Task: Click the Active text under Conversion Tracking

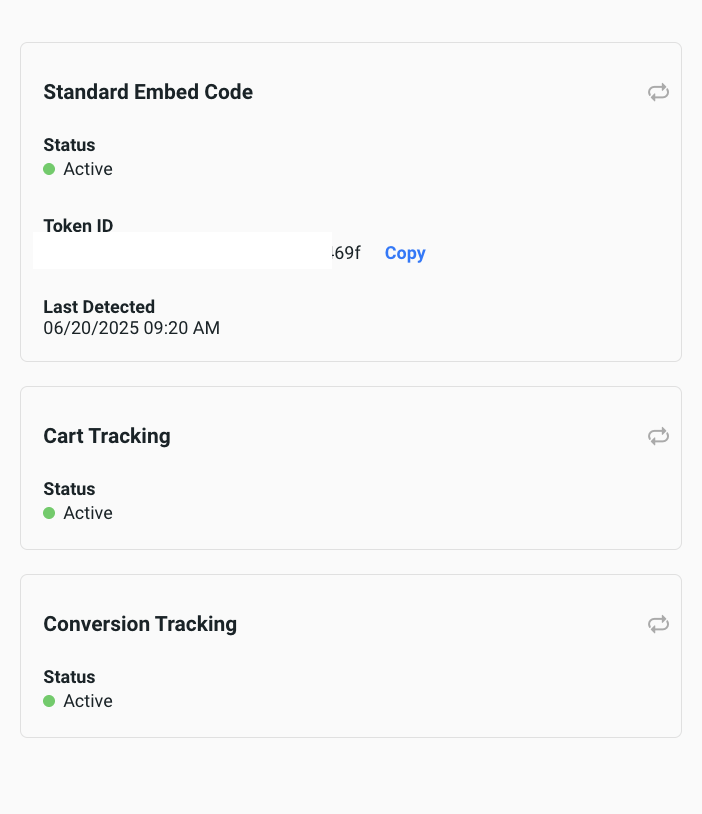Action: [88, 701]
